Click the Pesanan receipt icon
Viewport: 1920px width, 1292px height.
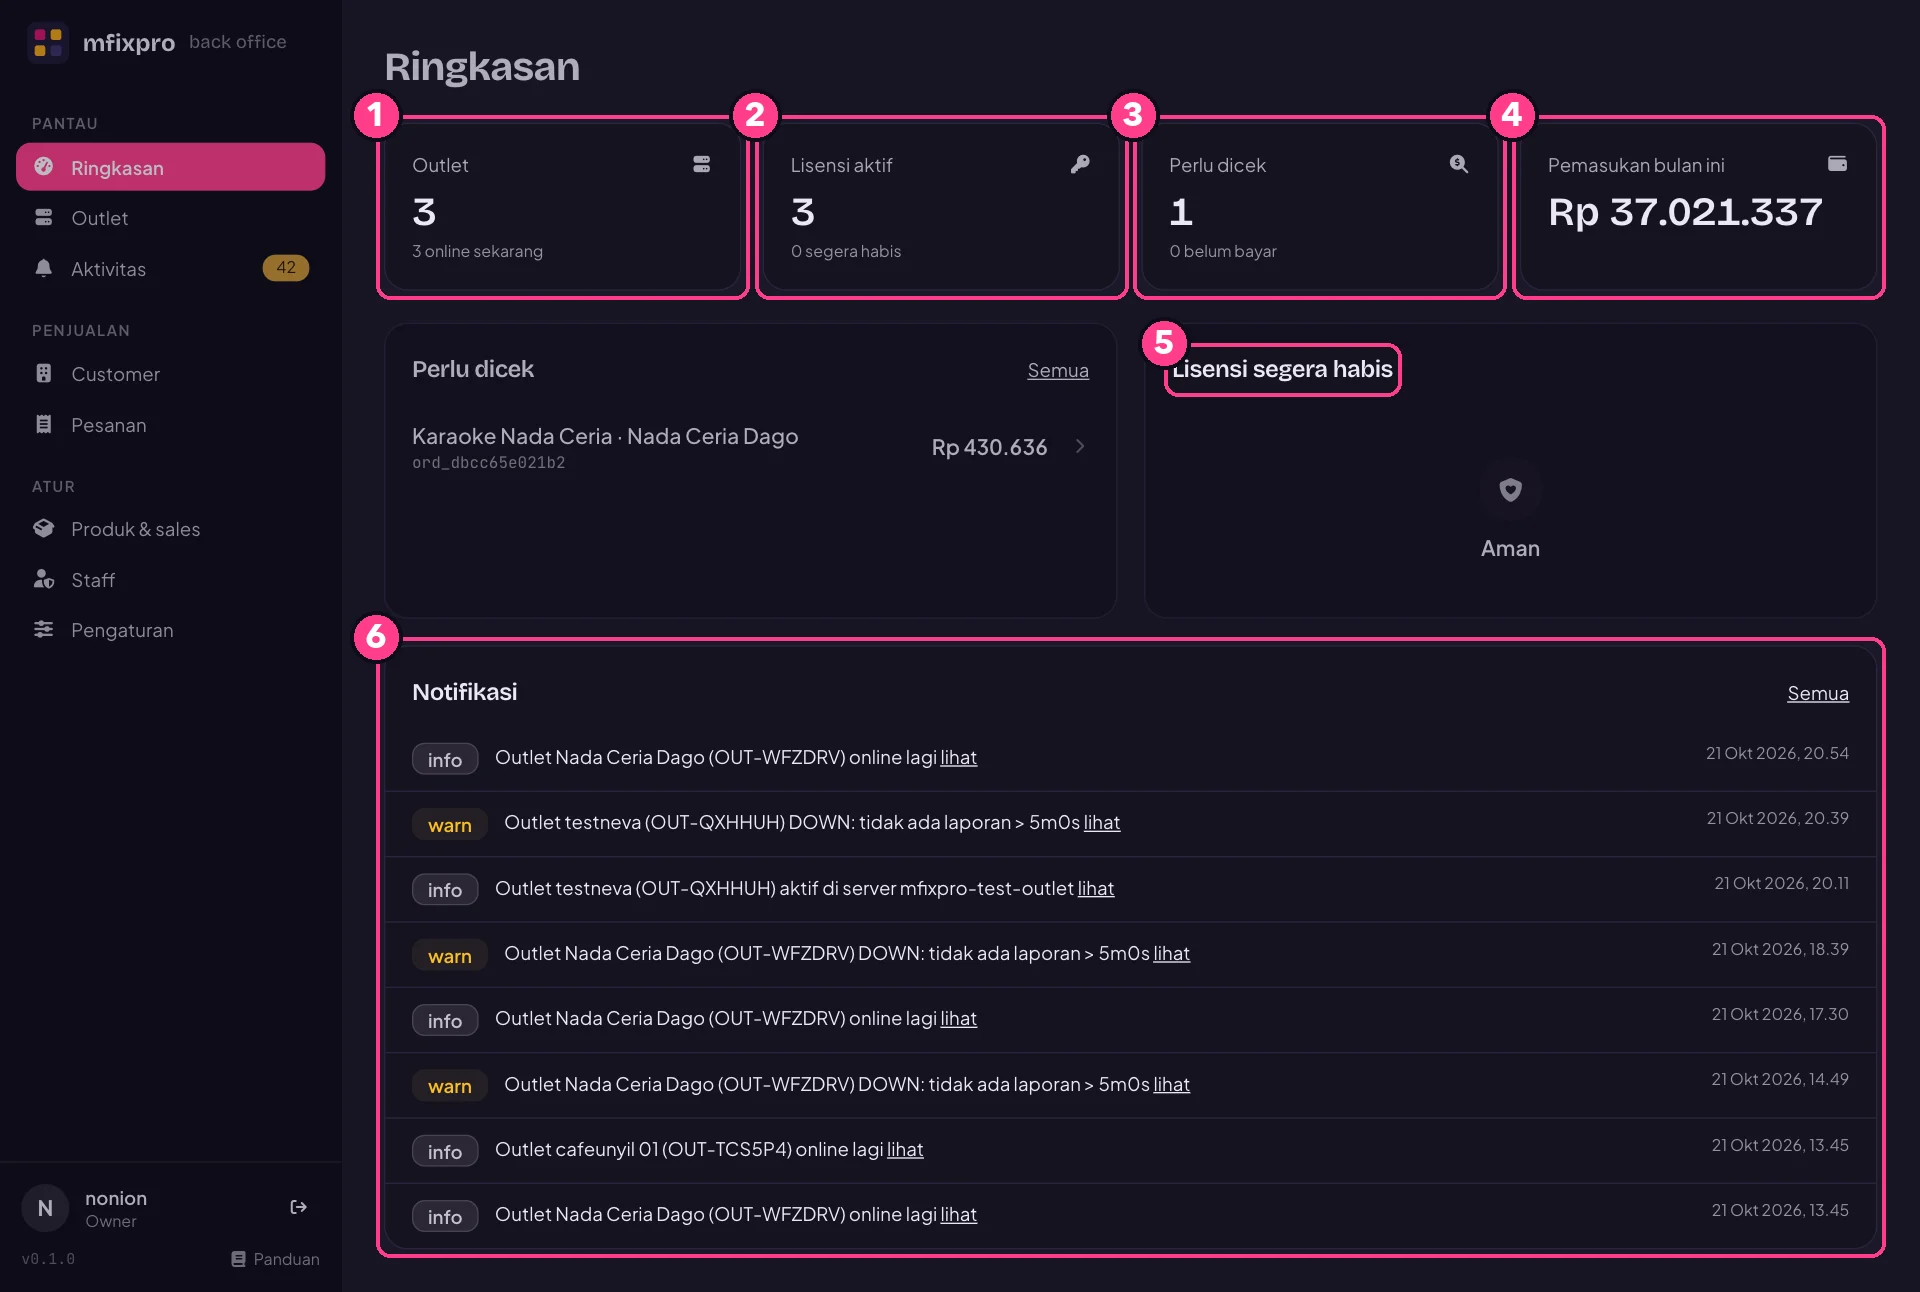click(44, 424)
